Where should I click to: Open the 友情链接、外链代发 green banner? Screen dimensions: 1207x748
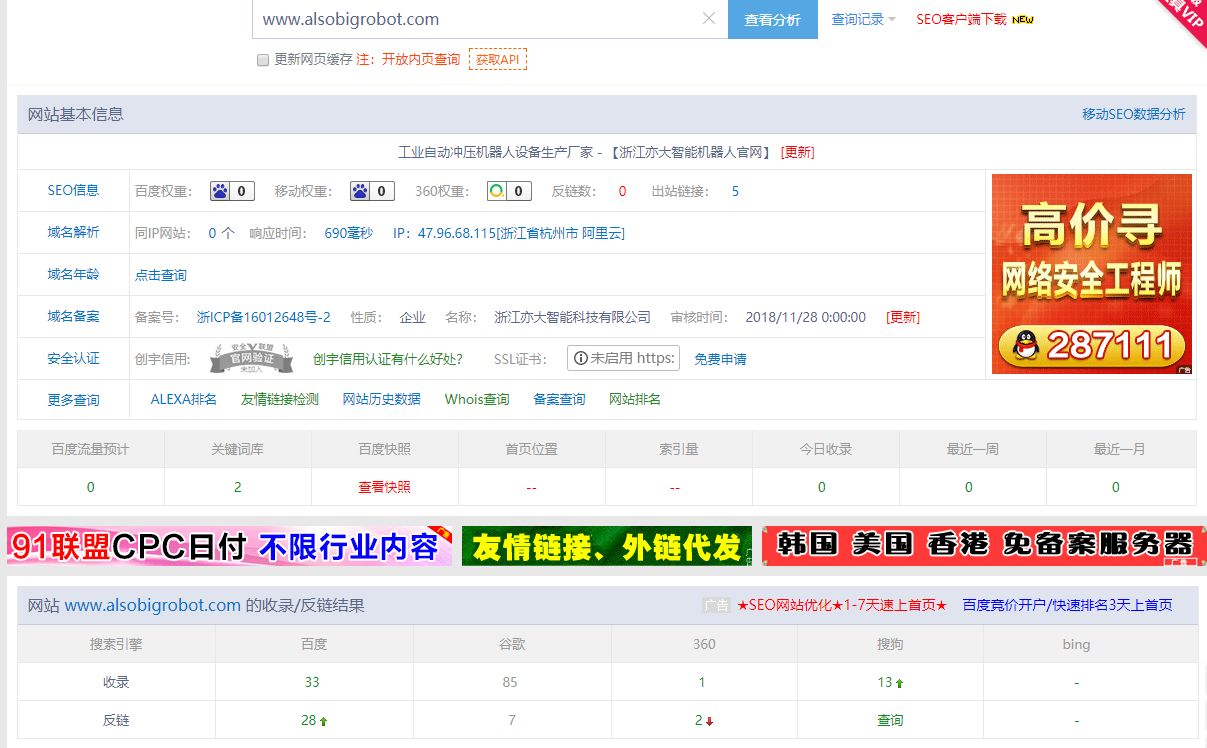pyautogui.click(x=606, y=546)
